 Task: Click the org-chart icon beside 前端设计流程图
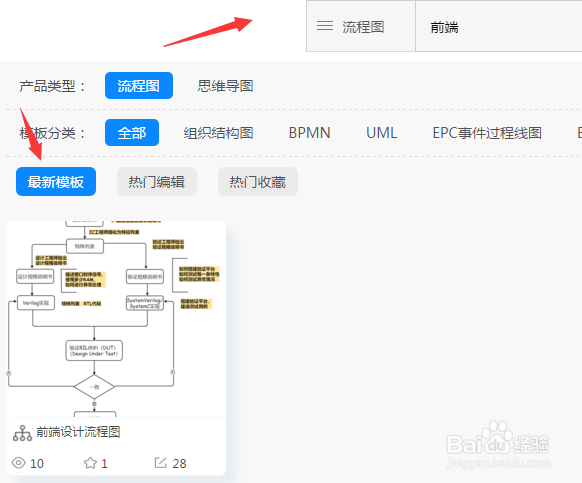[x=22, y=433]
